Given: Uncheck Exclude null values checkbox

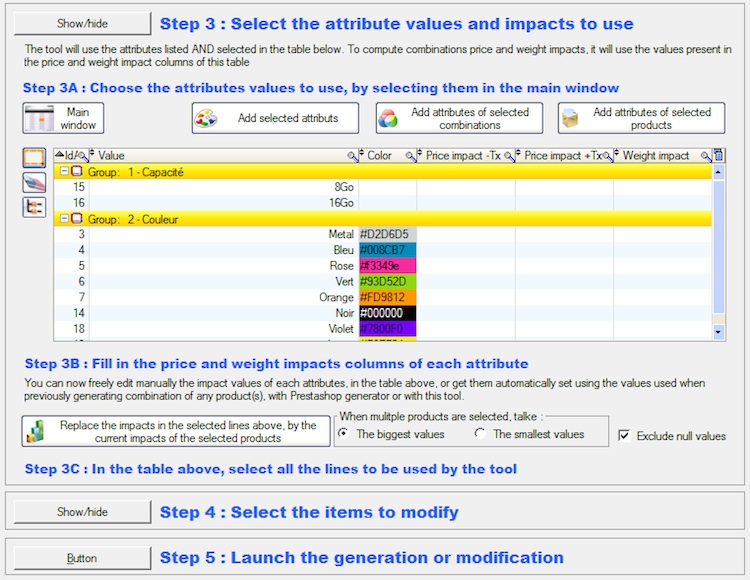Looking at the screenshot, I should click(x=624, y=436).
